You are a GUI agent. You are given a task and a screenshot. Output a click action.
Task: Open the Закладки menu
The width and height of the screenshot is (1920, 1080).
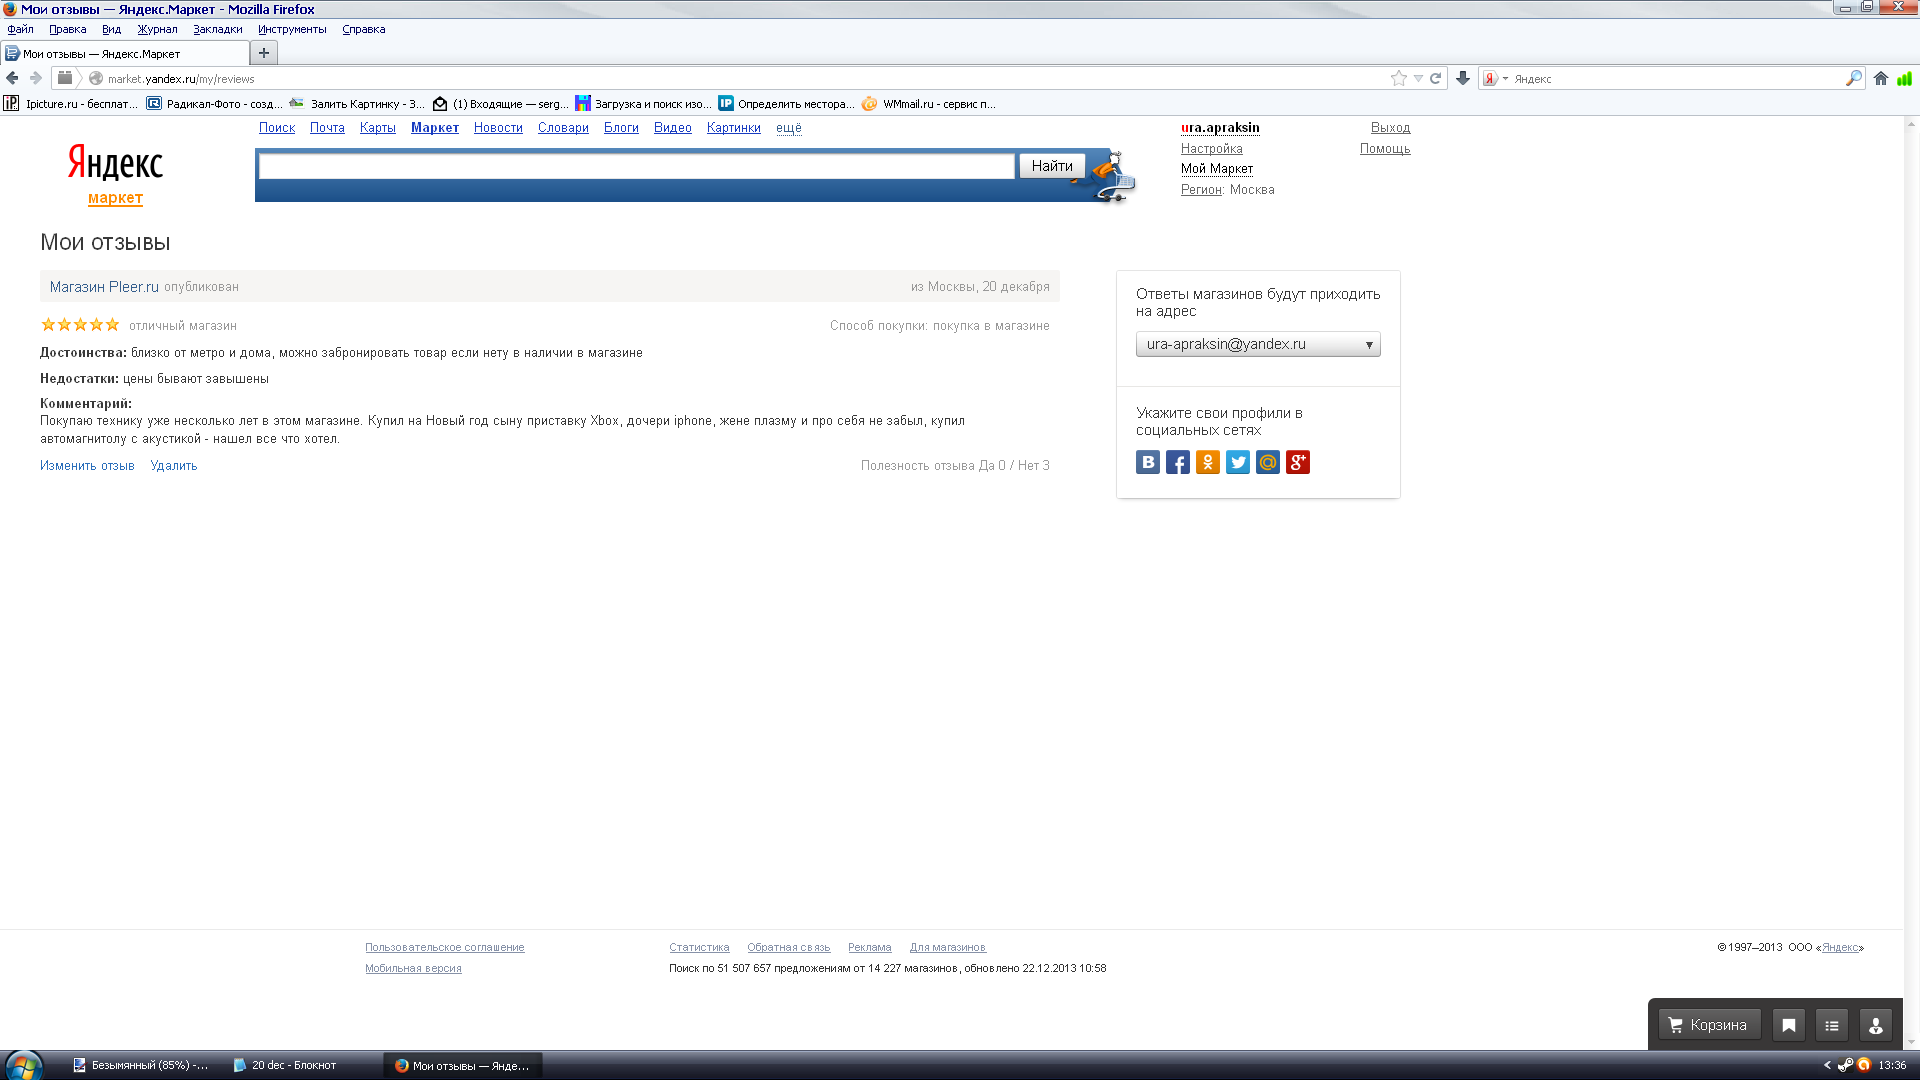217,29
